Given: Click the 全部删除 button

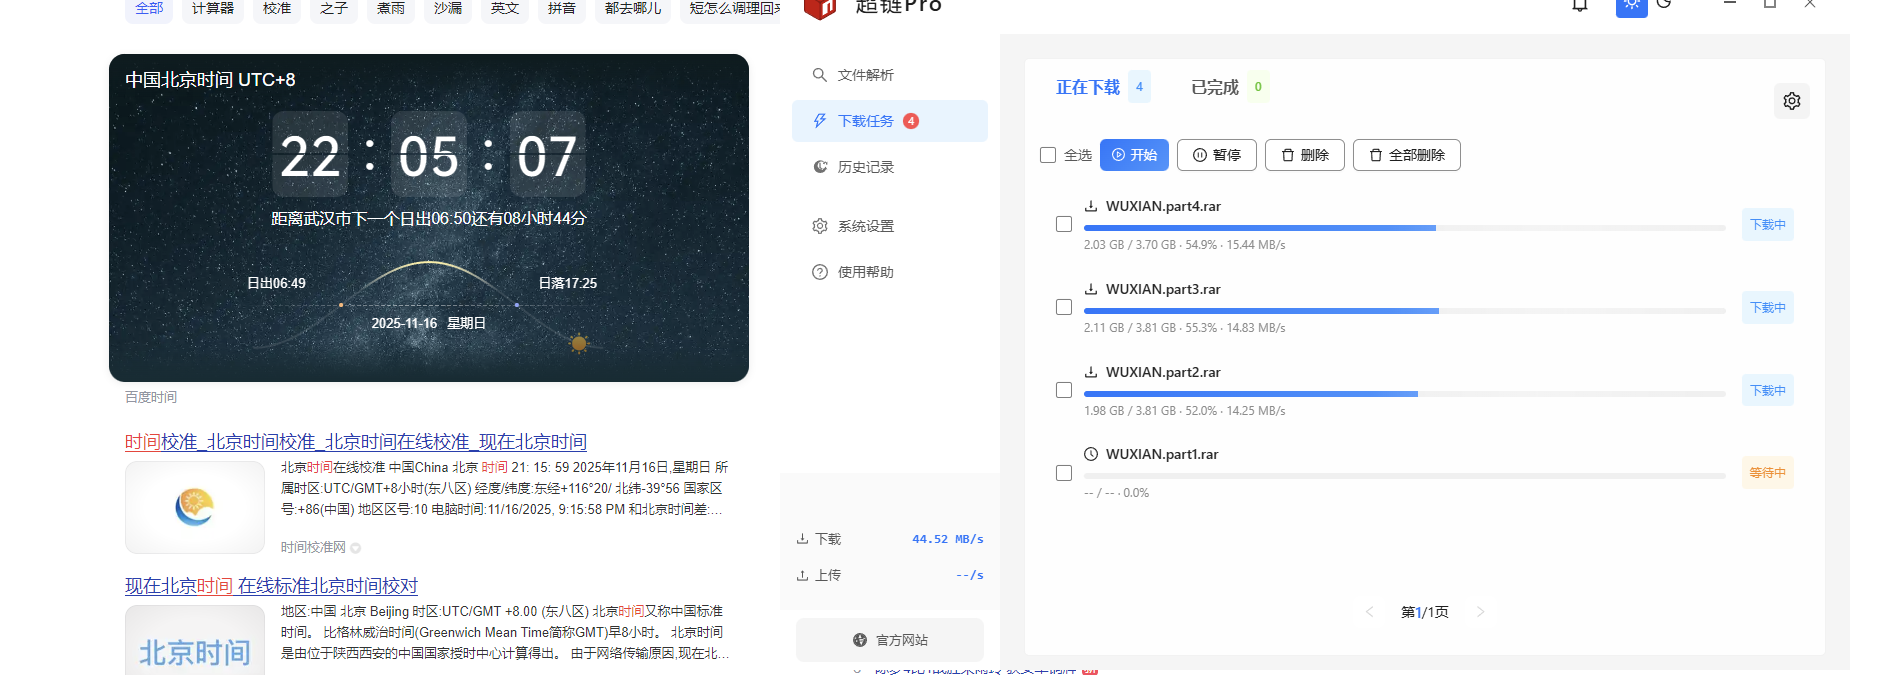Looking at the screenshot, I should click(x=1406, y=155).
